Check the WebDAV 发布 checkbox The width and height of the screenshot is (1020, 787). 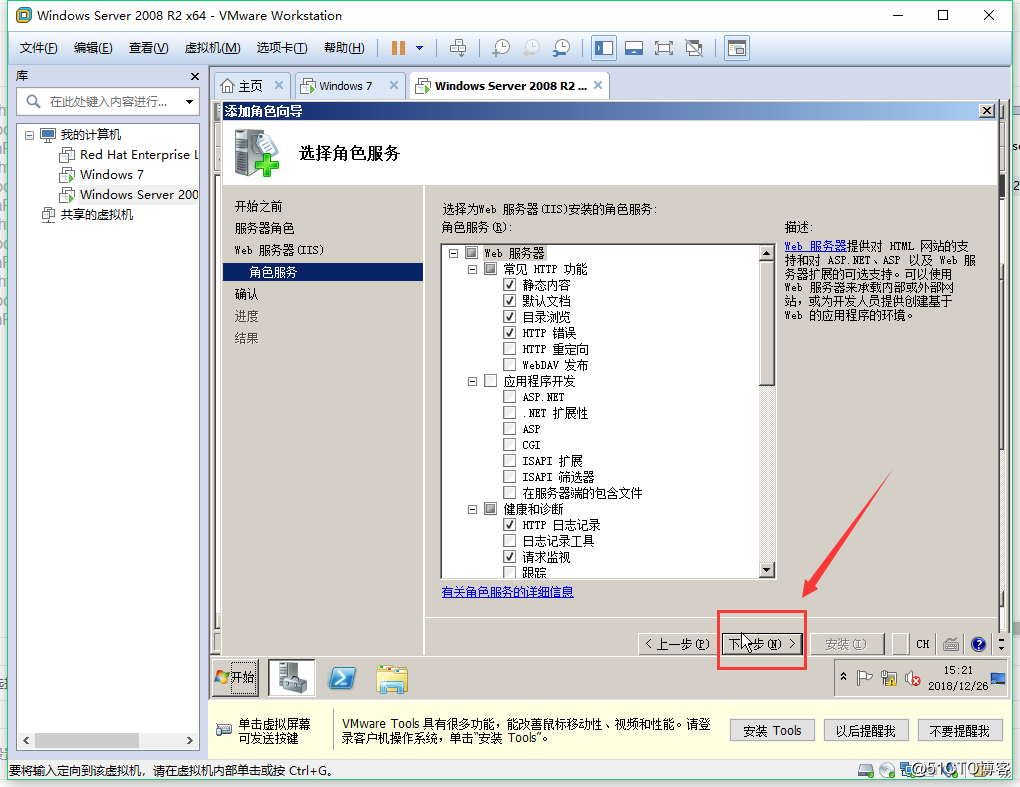(x=509, y=365)
